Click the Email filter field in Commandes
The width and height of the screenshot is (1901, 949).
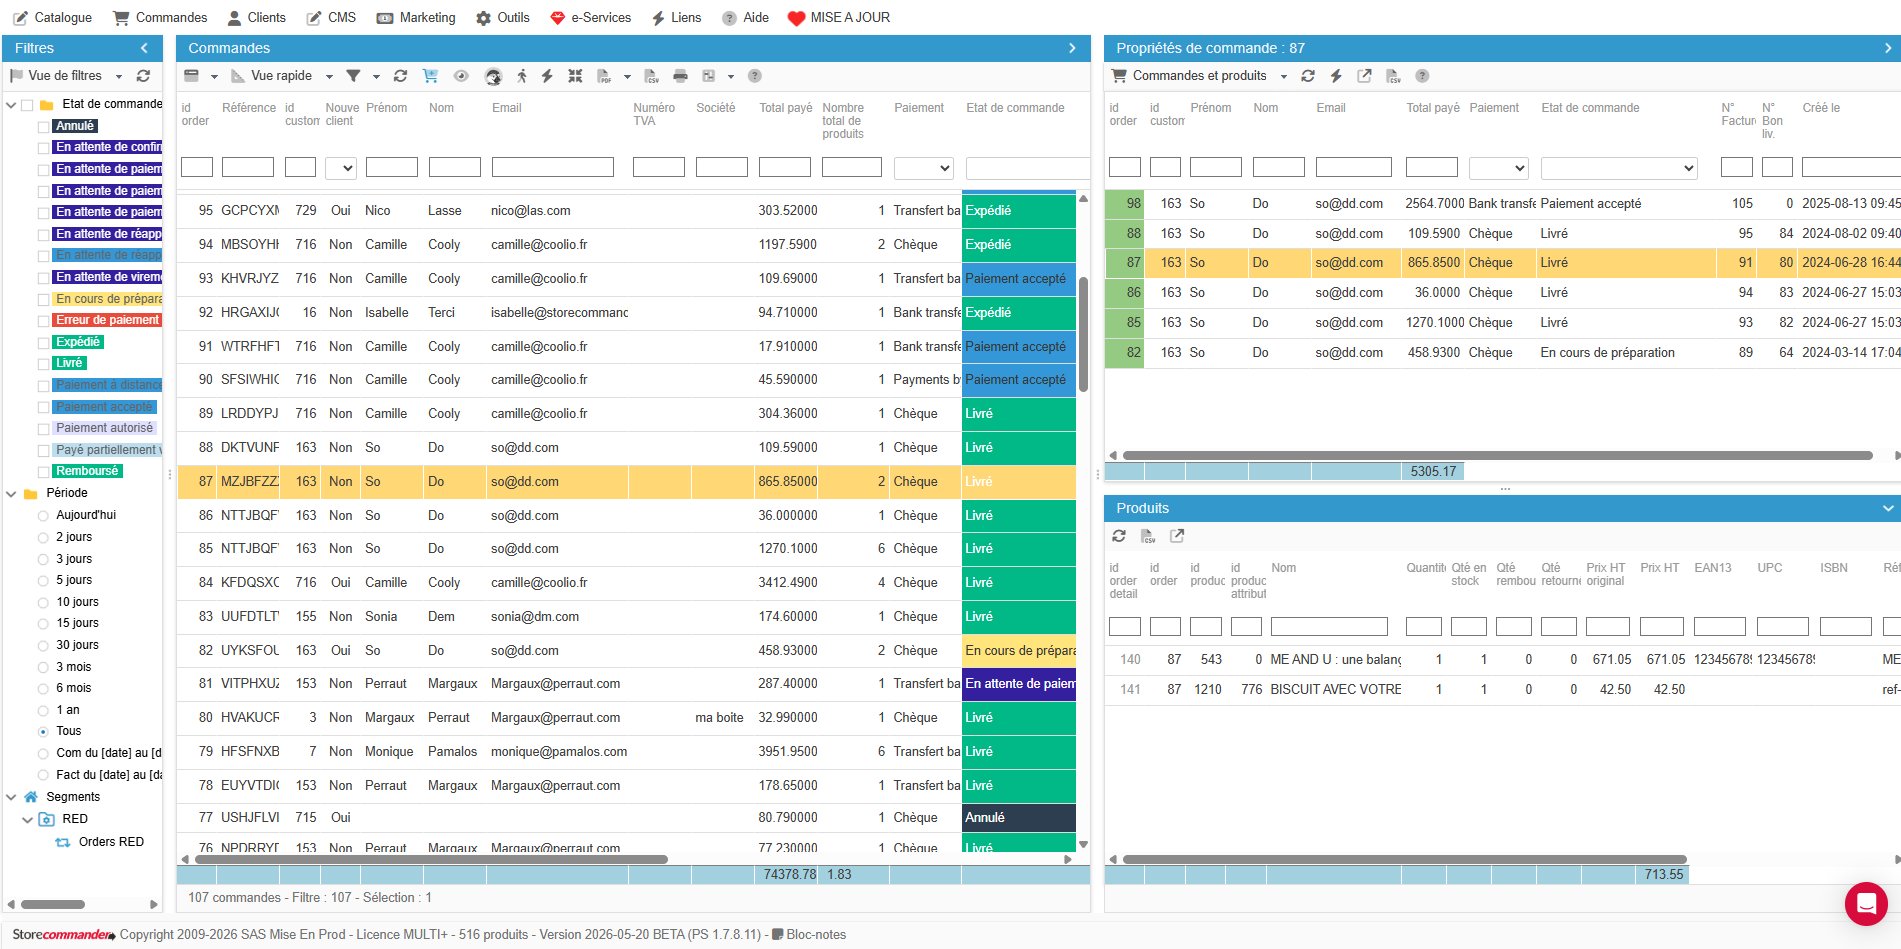[x=552, y=168]
